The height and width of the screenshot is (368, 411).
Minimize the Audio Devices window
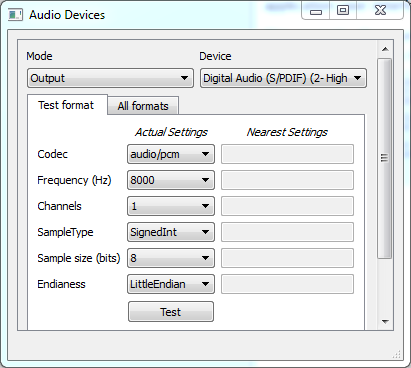pos(316,11)
